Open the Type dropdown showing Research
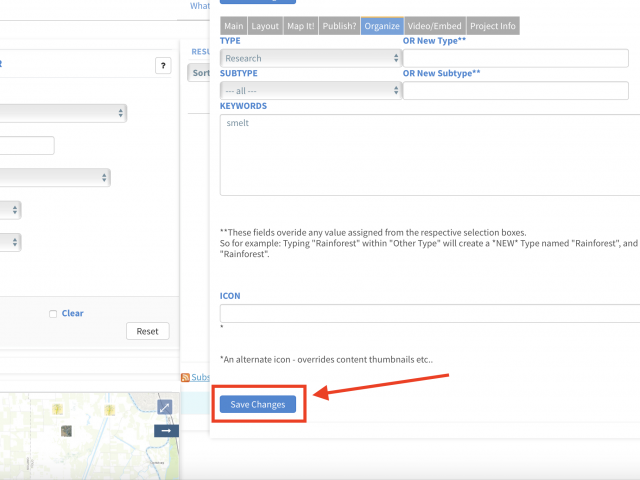 click(310, 58)
